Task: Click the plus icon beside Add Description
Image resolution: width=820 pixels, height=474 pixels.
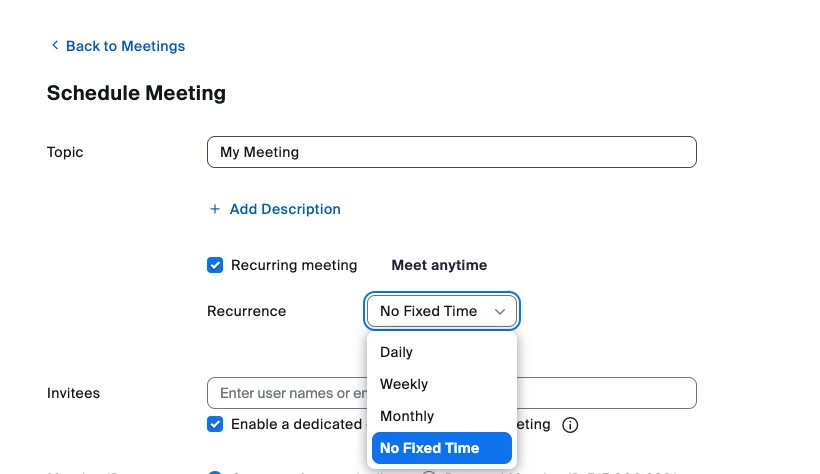Action: (214, 209)
